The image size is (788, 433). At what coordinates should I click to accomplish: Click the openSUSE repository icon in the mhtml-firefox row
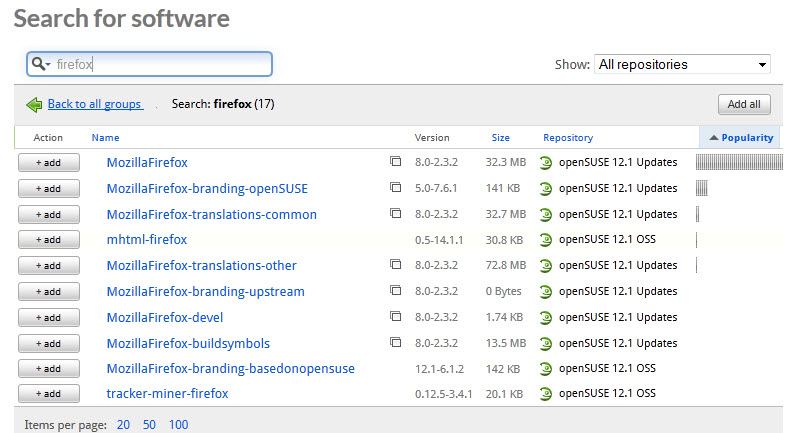click(x=546, y=240)
